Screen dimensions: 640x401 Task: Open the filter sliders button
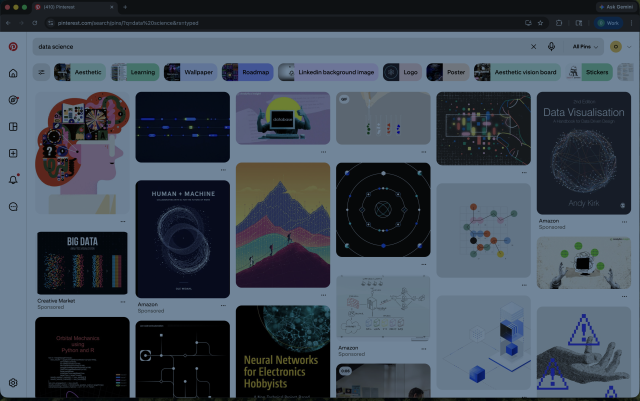(x=41, y=72)
